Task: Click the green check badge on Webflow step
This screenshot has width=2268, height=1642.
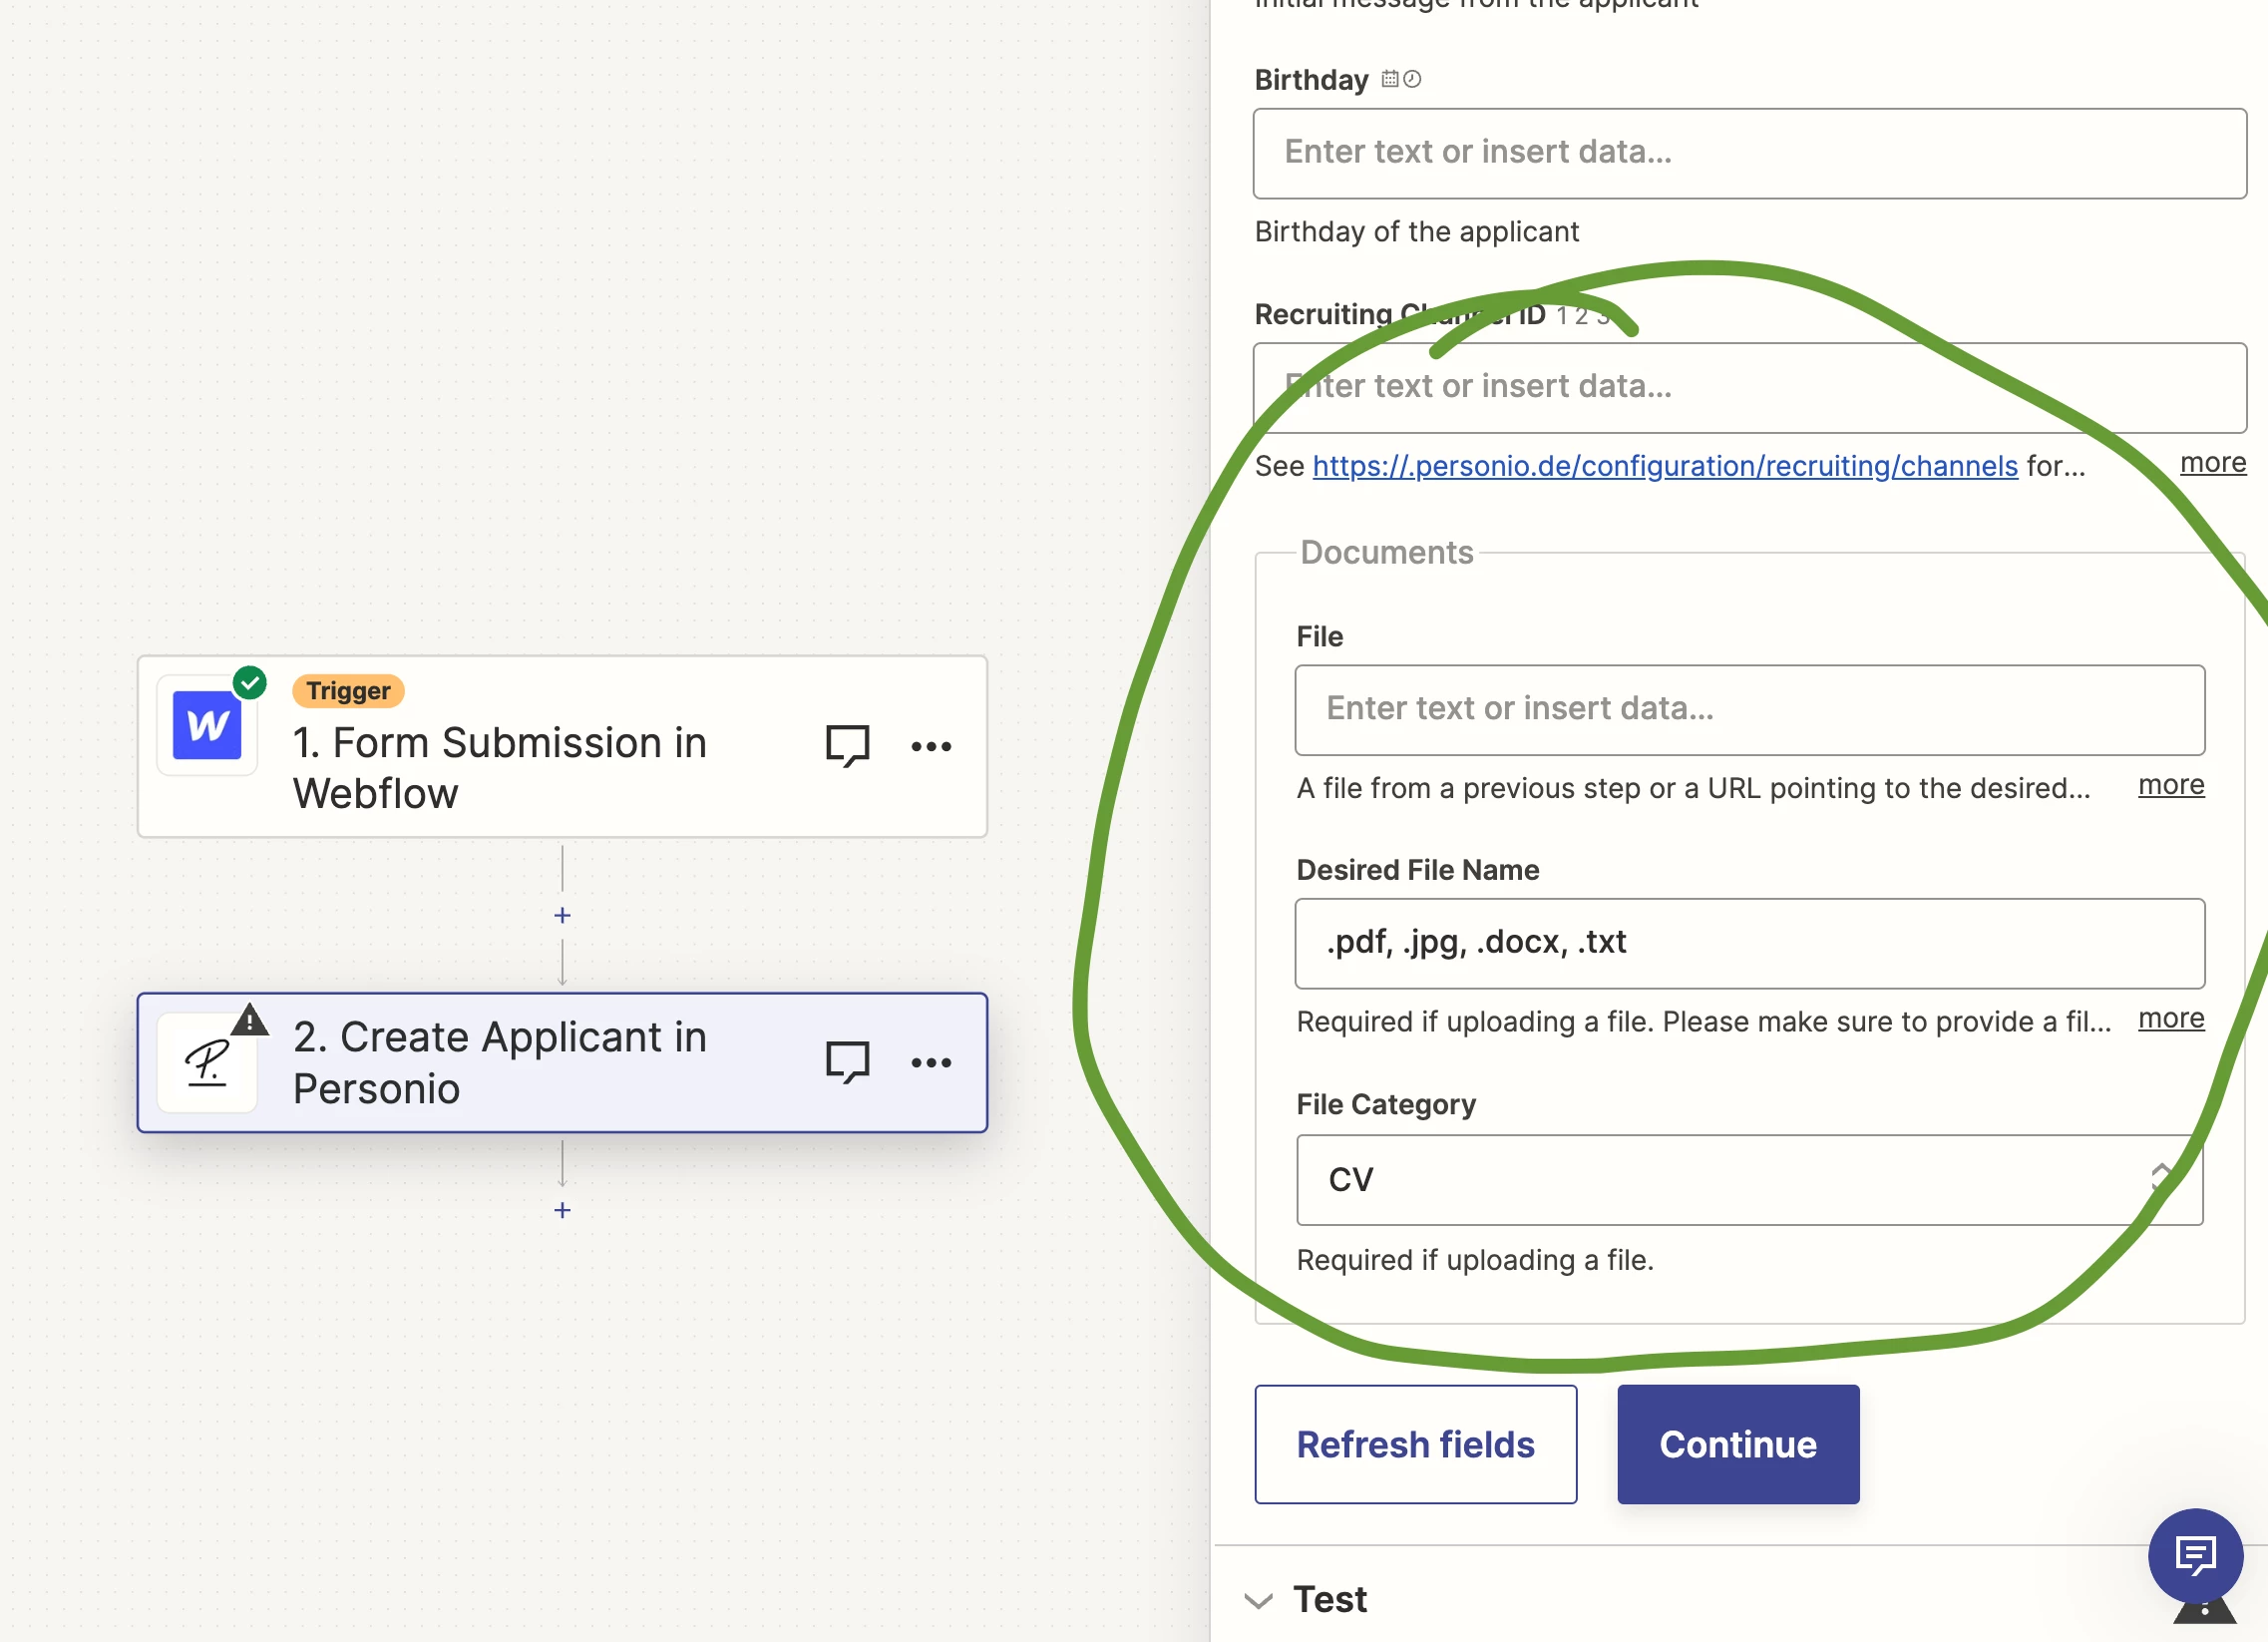Action: (249, 683)
